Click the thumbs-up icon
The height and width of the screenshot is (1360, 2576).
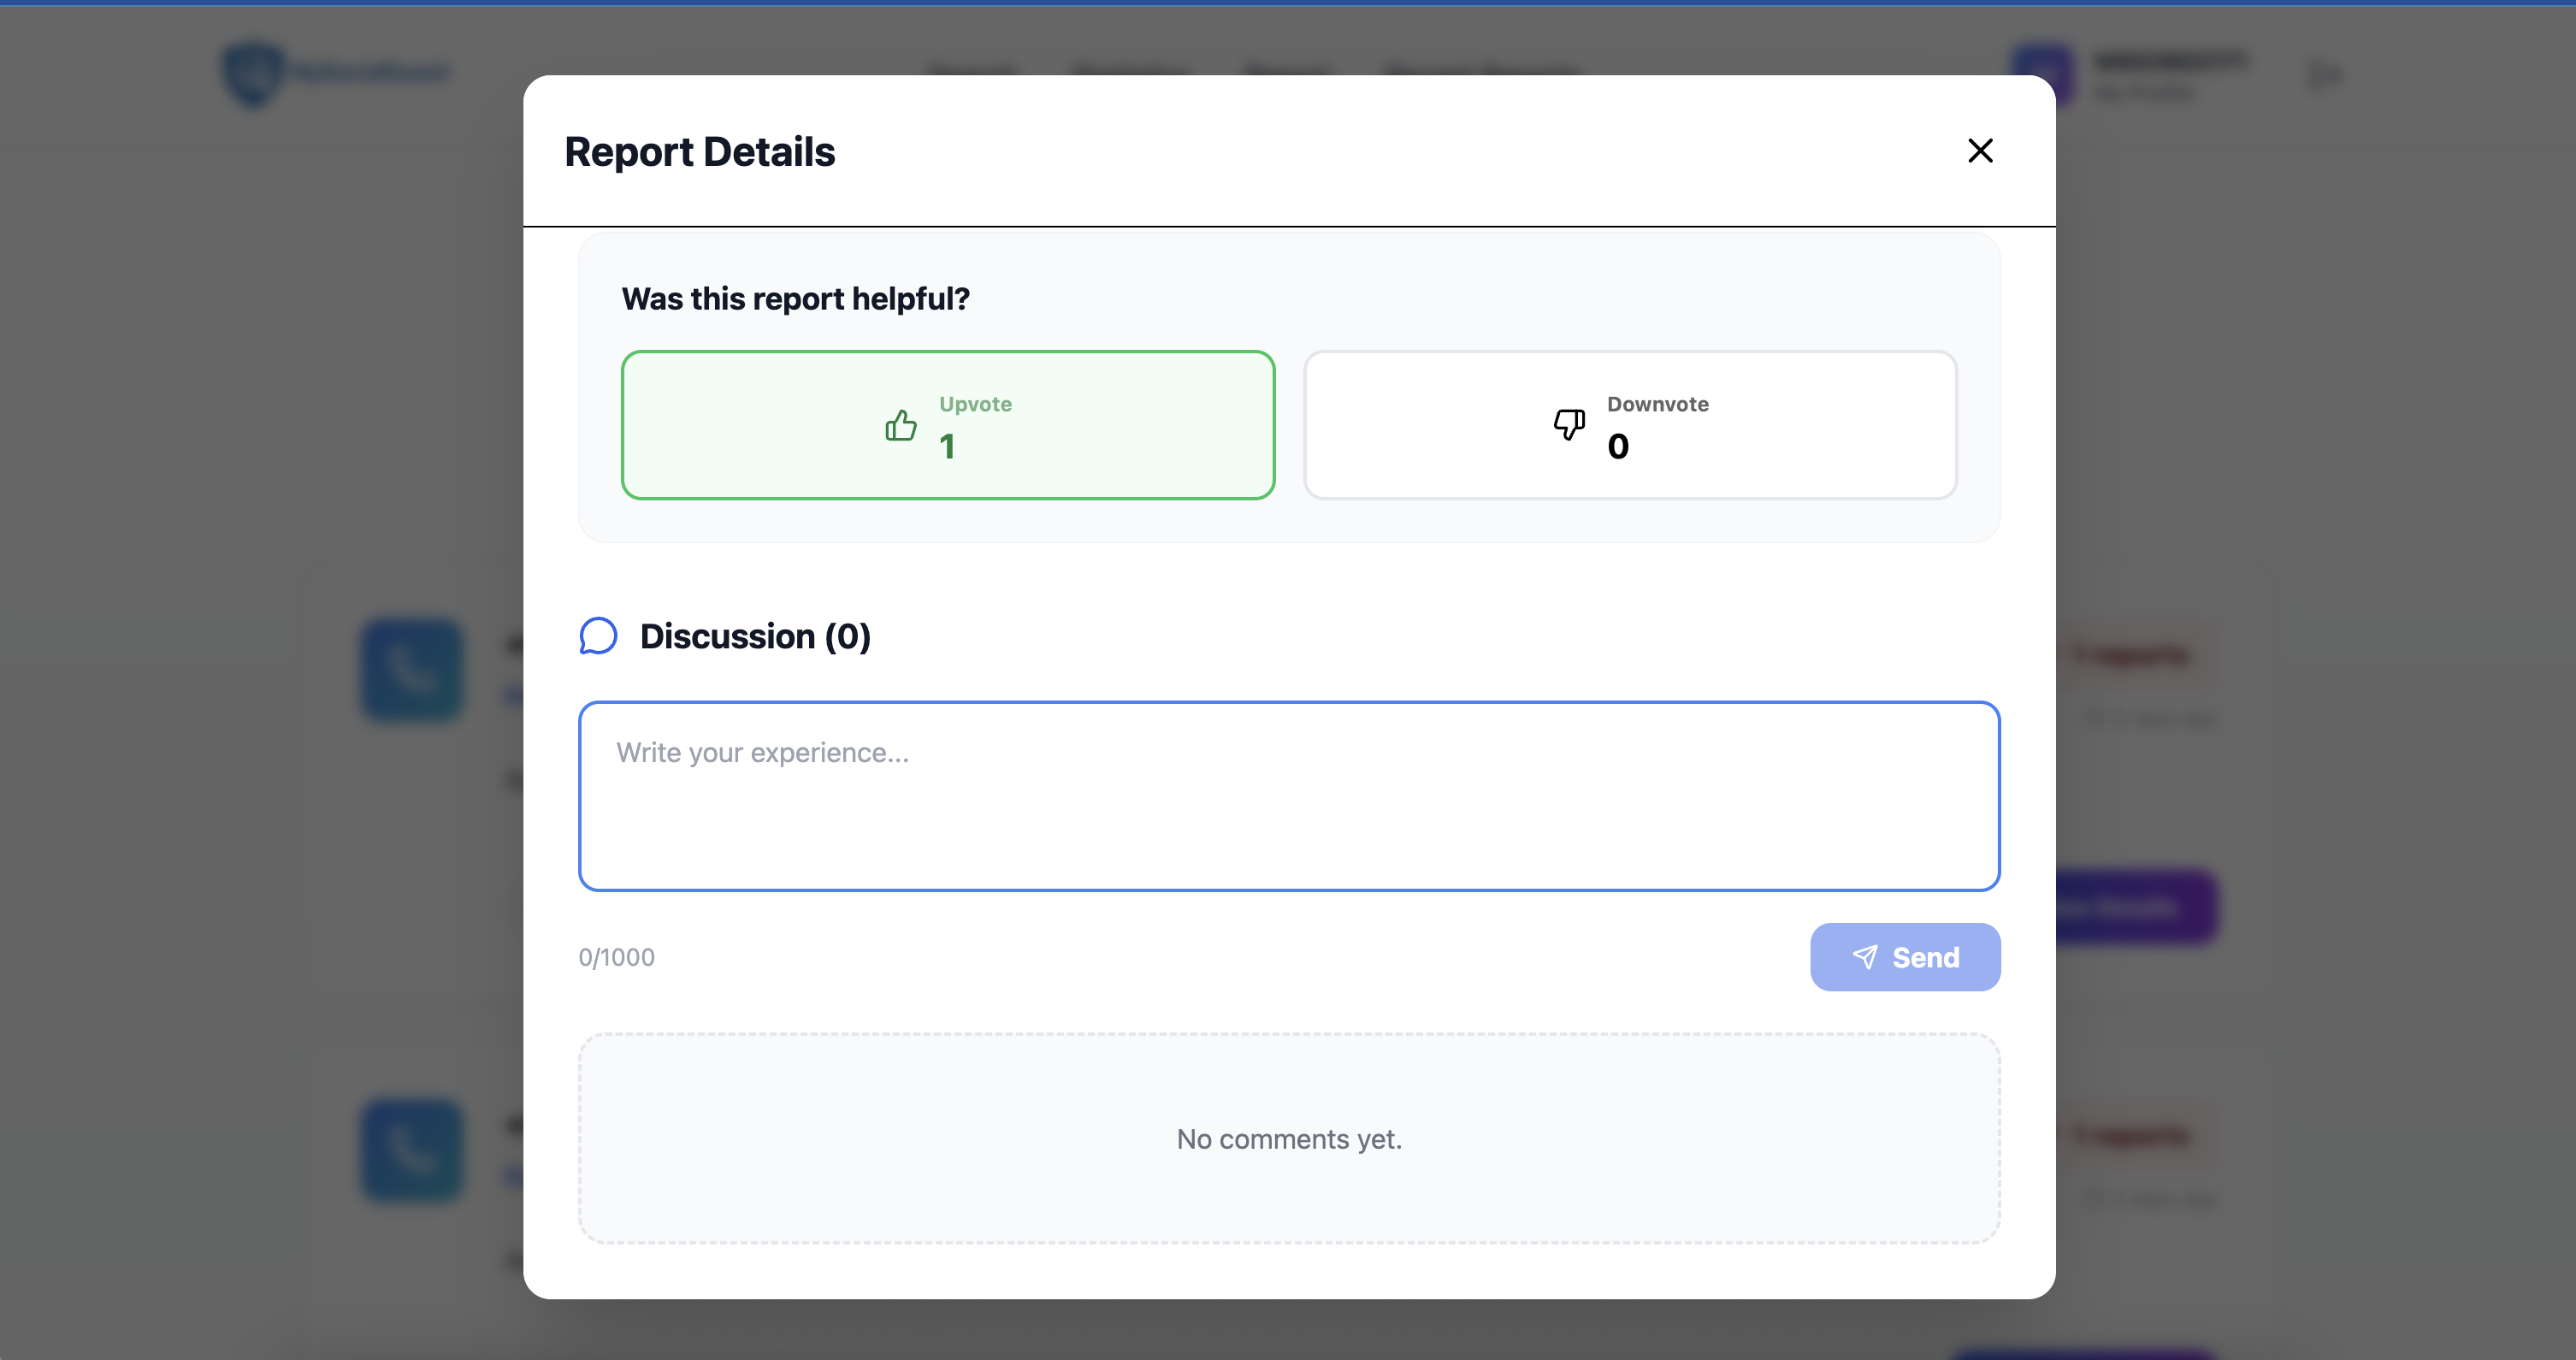point(900,425)
